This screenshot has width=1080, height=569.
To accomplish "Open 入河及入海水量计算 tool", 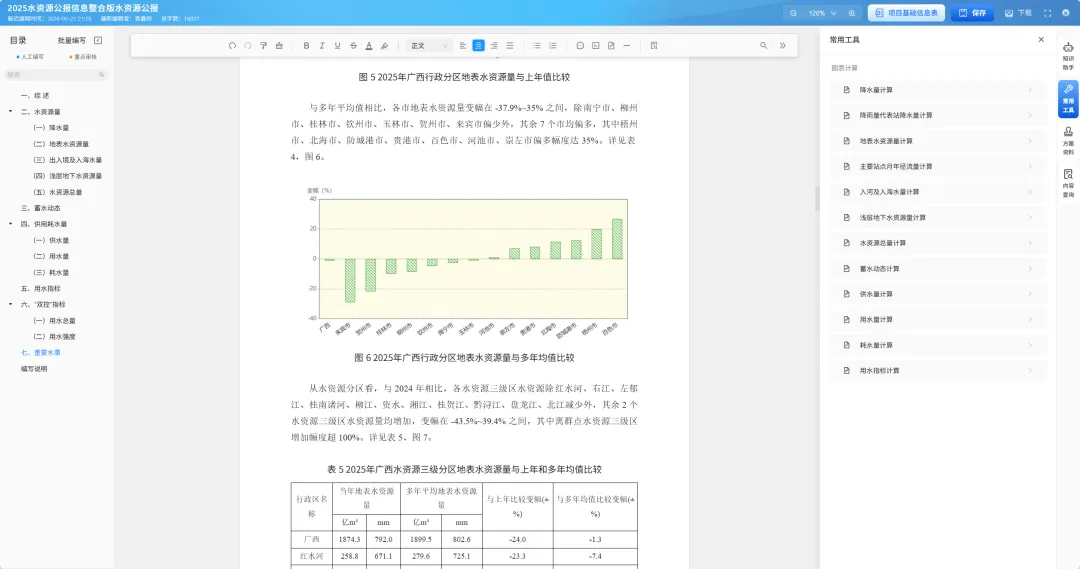I will [938, 192].
